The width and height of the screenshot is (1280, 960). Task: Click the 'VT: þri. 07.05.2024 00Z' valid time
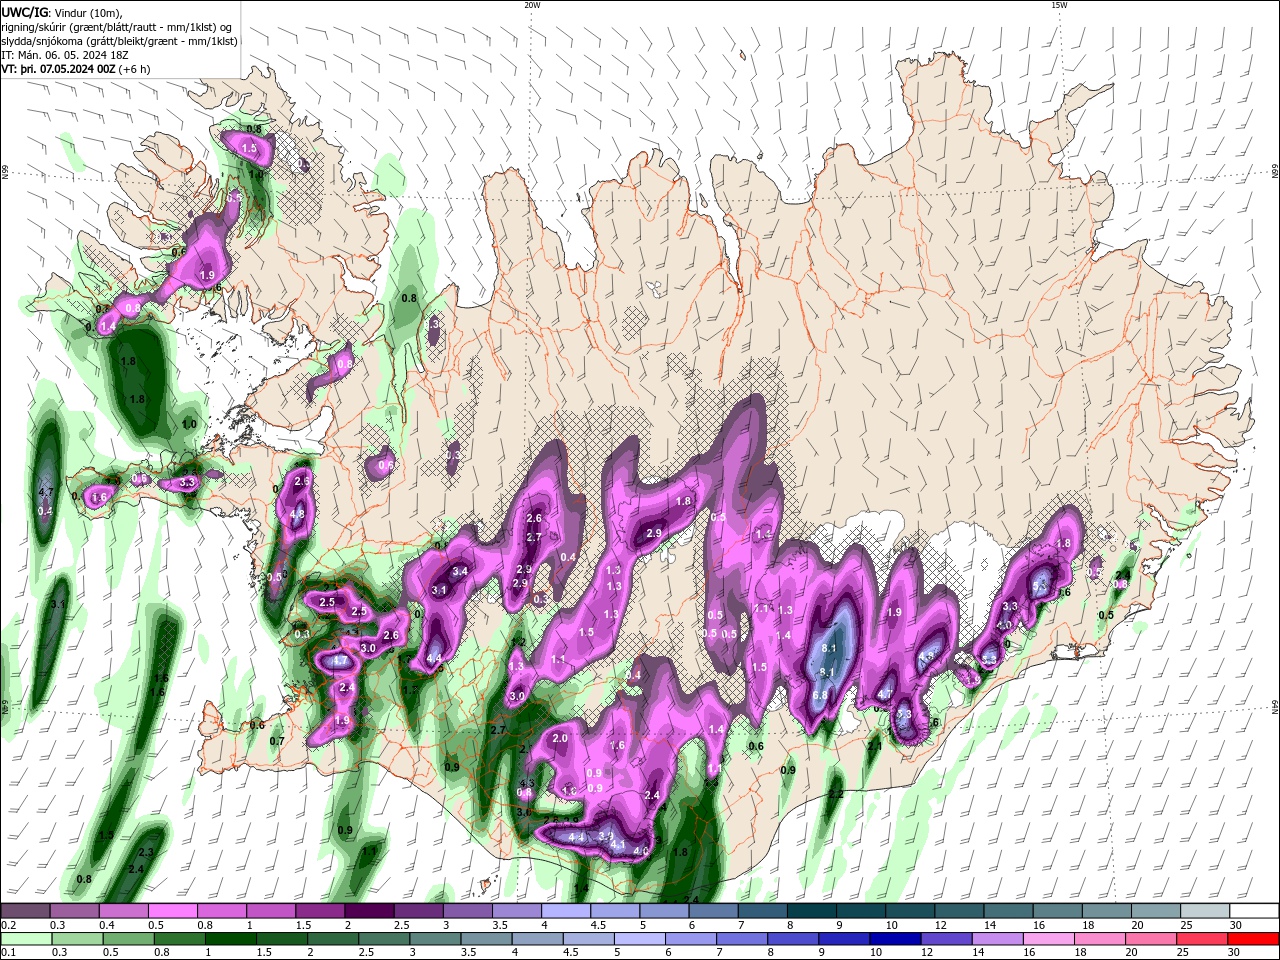pyautogui.click(x=59, y=69)
